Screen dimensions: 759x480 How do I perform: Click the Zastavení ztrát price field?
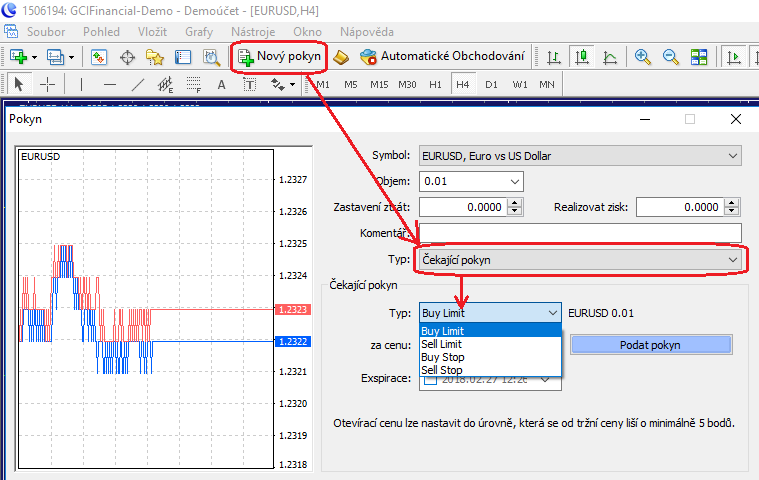[463, 207]
